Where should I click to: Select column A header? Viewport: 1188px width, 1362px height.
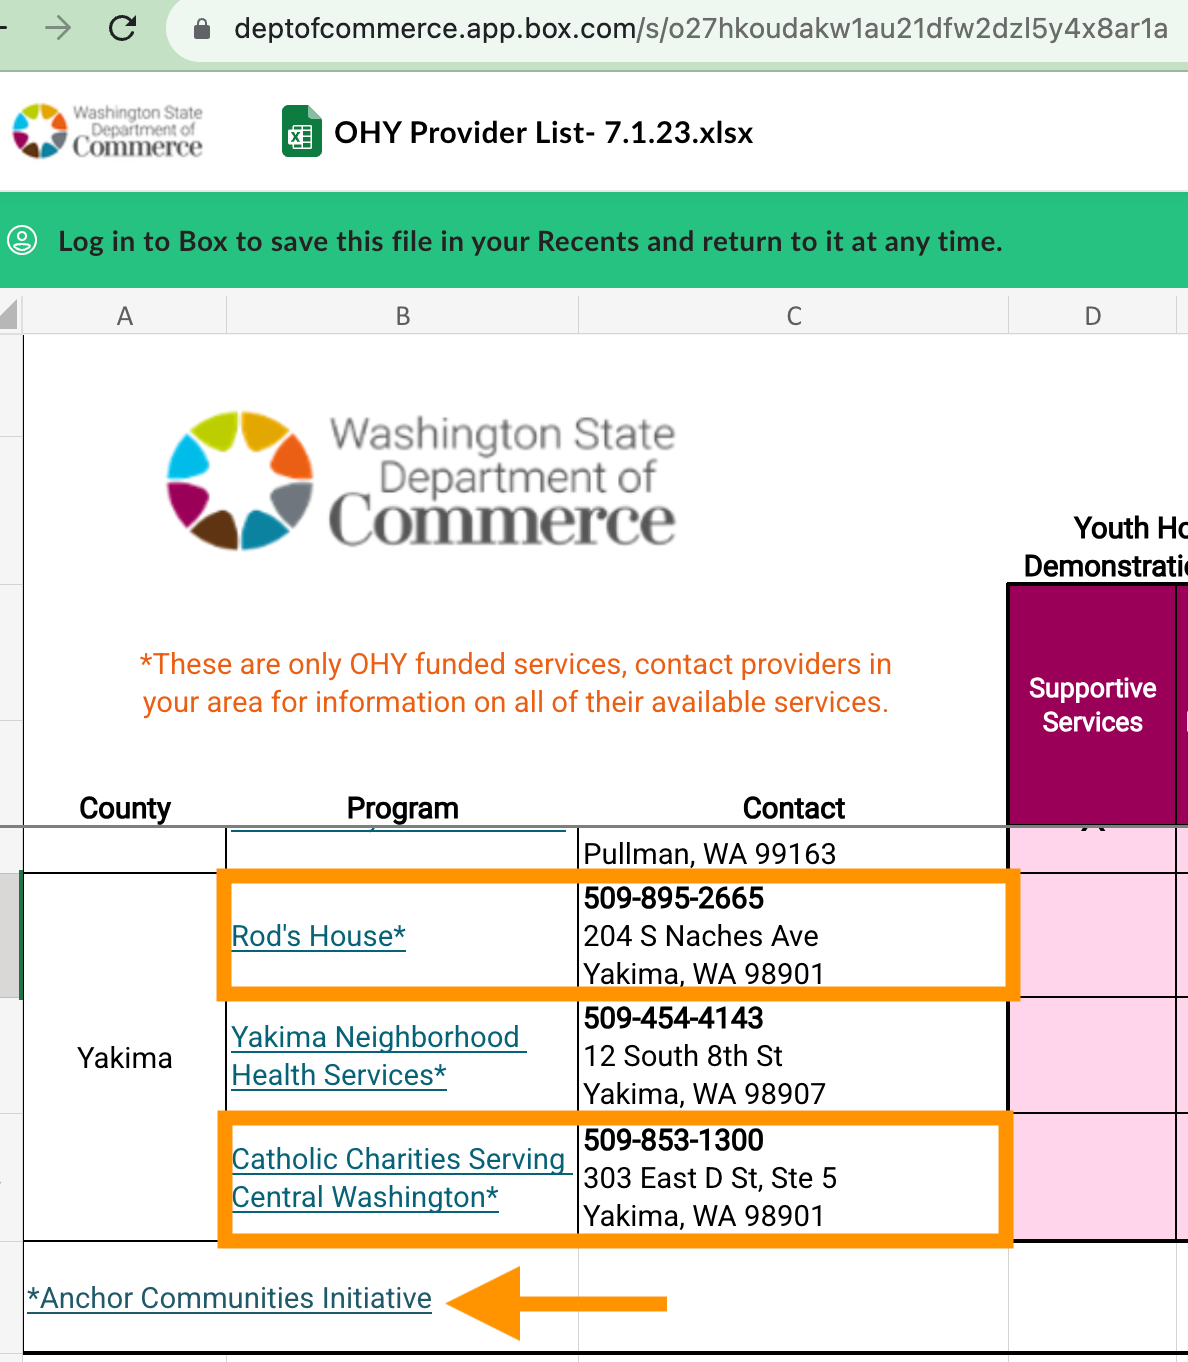coord(125,316)
